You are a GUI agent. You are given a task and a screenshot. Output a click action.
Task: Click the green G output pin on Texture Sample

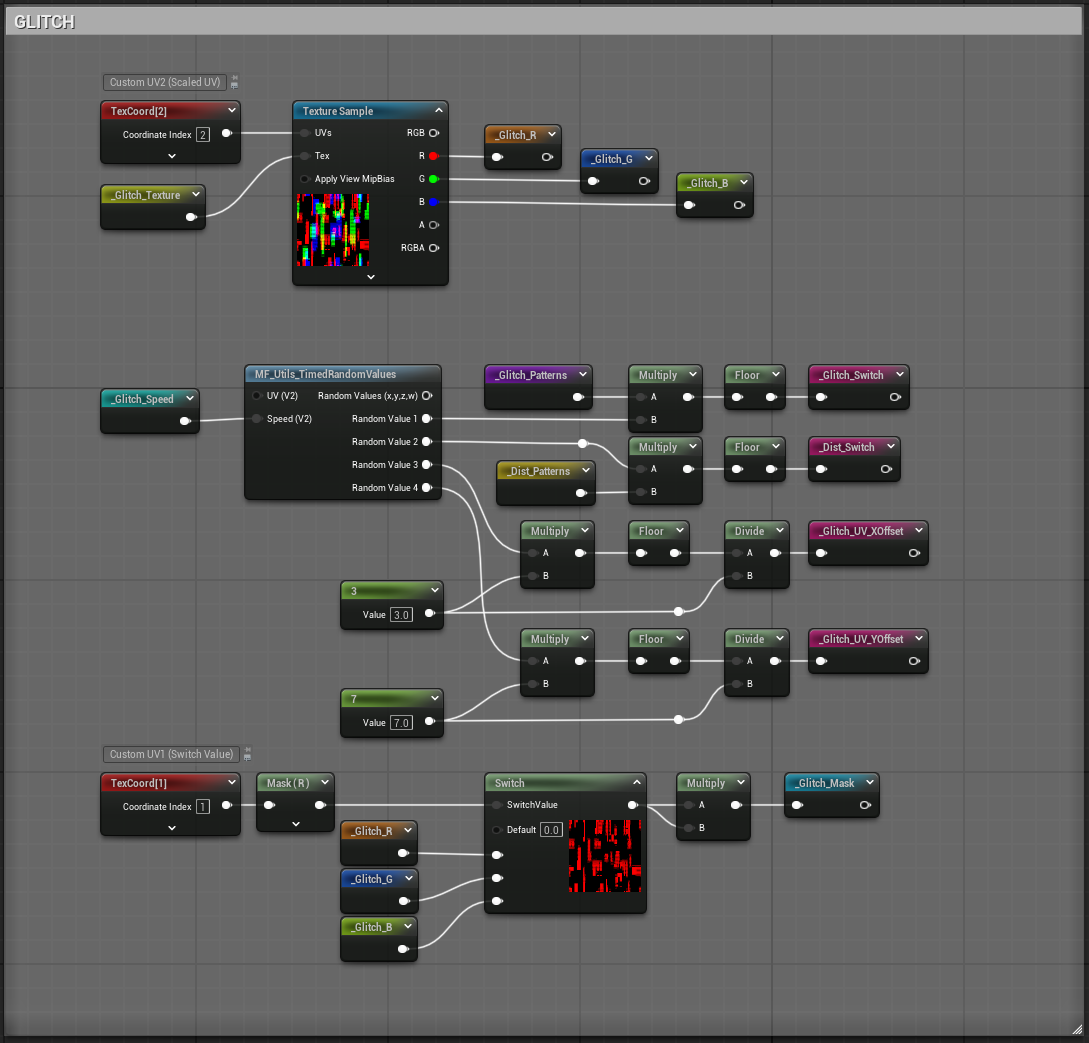(x=433, y=179)
